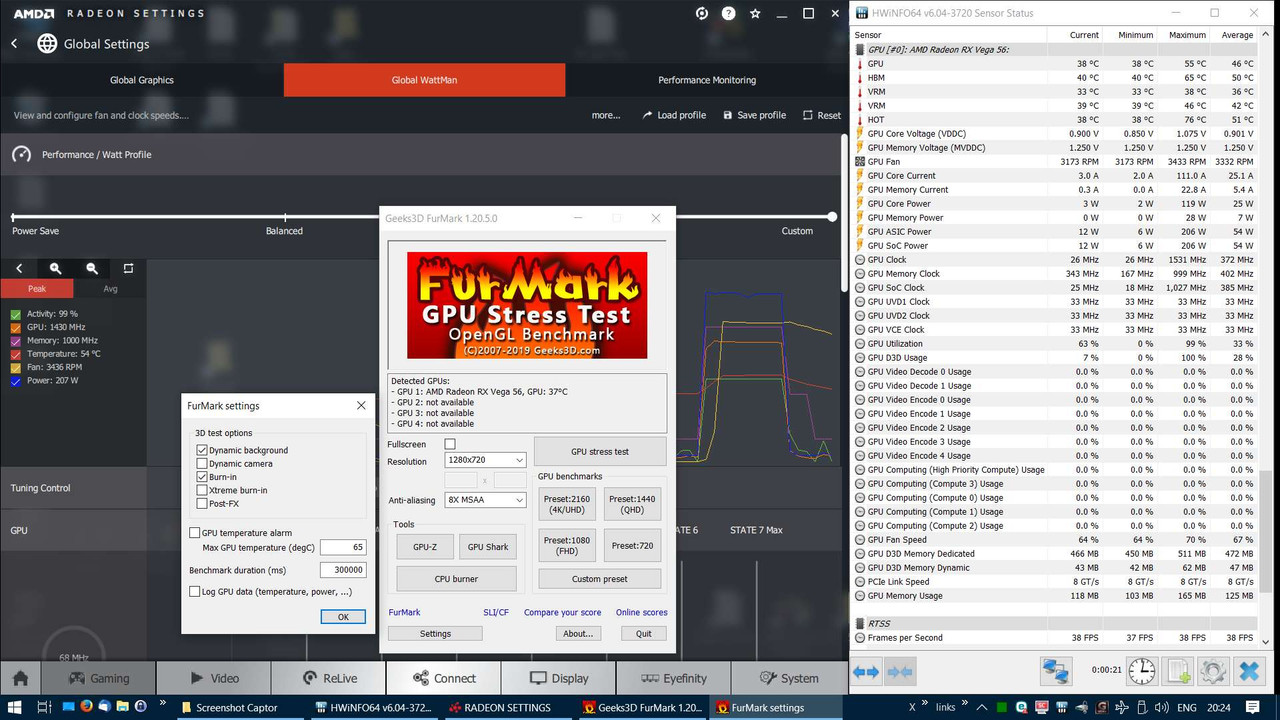Viewport: 1280px width, 720px height.
Task: Uncheck Burn-in option
Action: tap(202, 477)
